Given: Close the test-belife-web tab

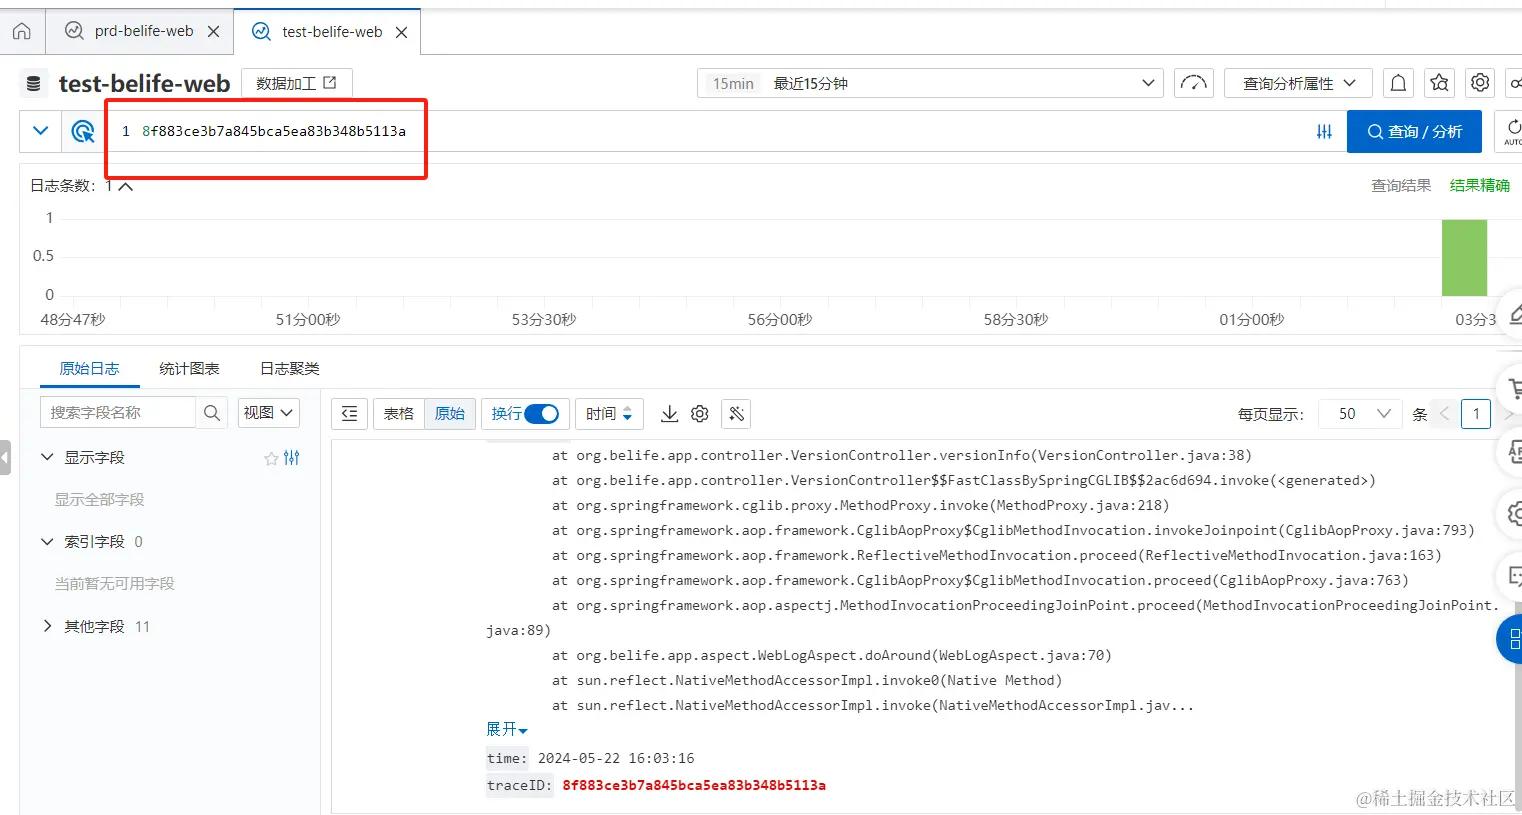Looking at the screenshot, I should tap(401, 32).
